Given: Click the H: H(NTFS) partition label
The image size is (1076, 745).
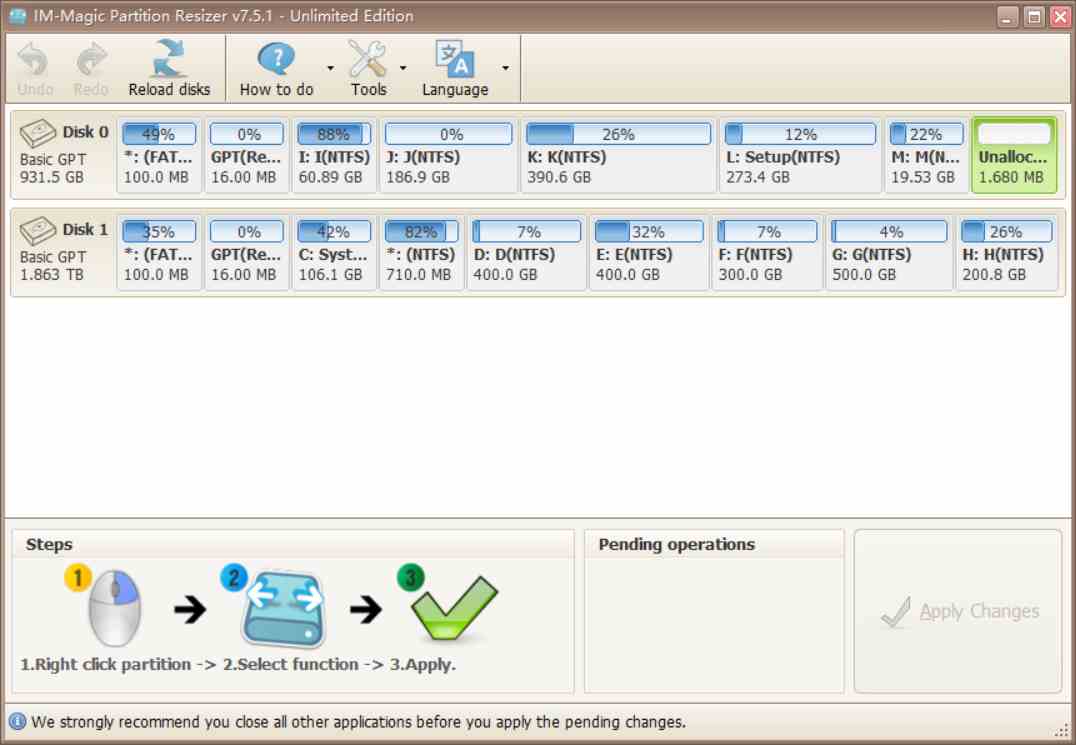Looking at the screenshot, I should [1003, 255].
